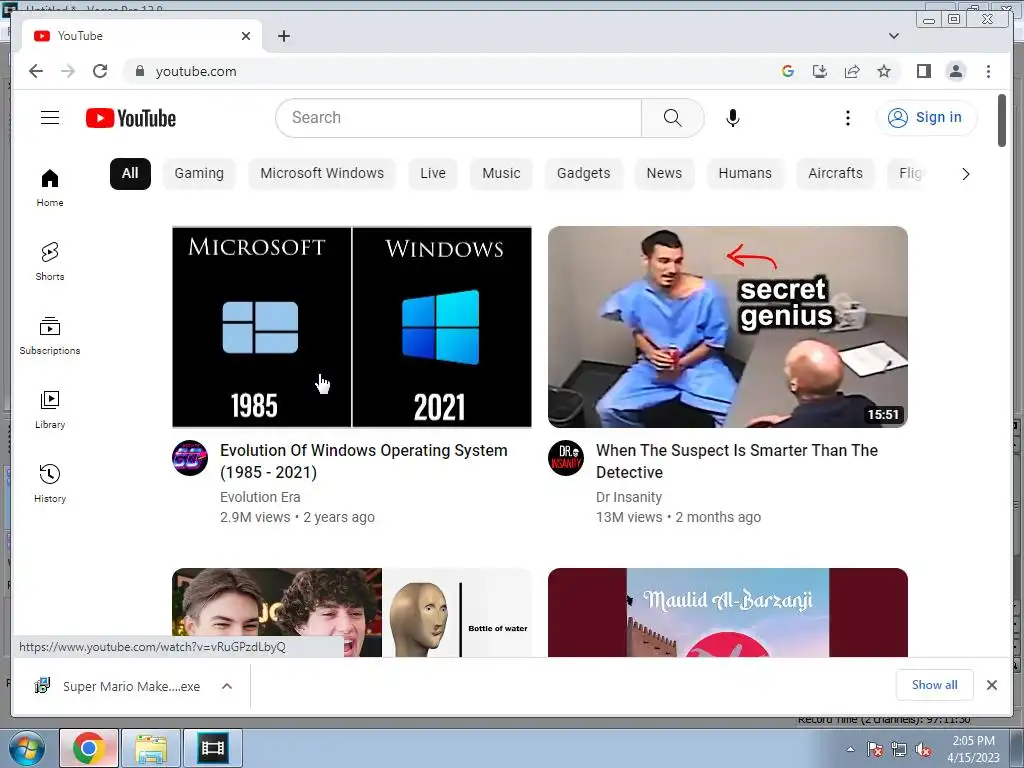The height and width of the screenshot is (768, 1024).
Task: Click Chrome in the taskbar
Action: pos(89,748)
